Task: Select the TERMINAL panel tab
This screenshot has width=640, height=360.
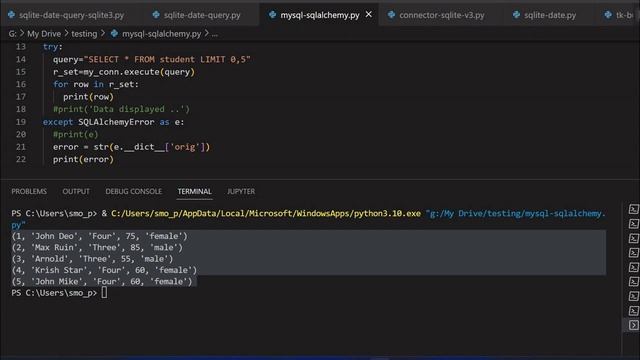Action: coord(194,191)
